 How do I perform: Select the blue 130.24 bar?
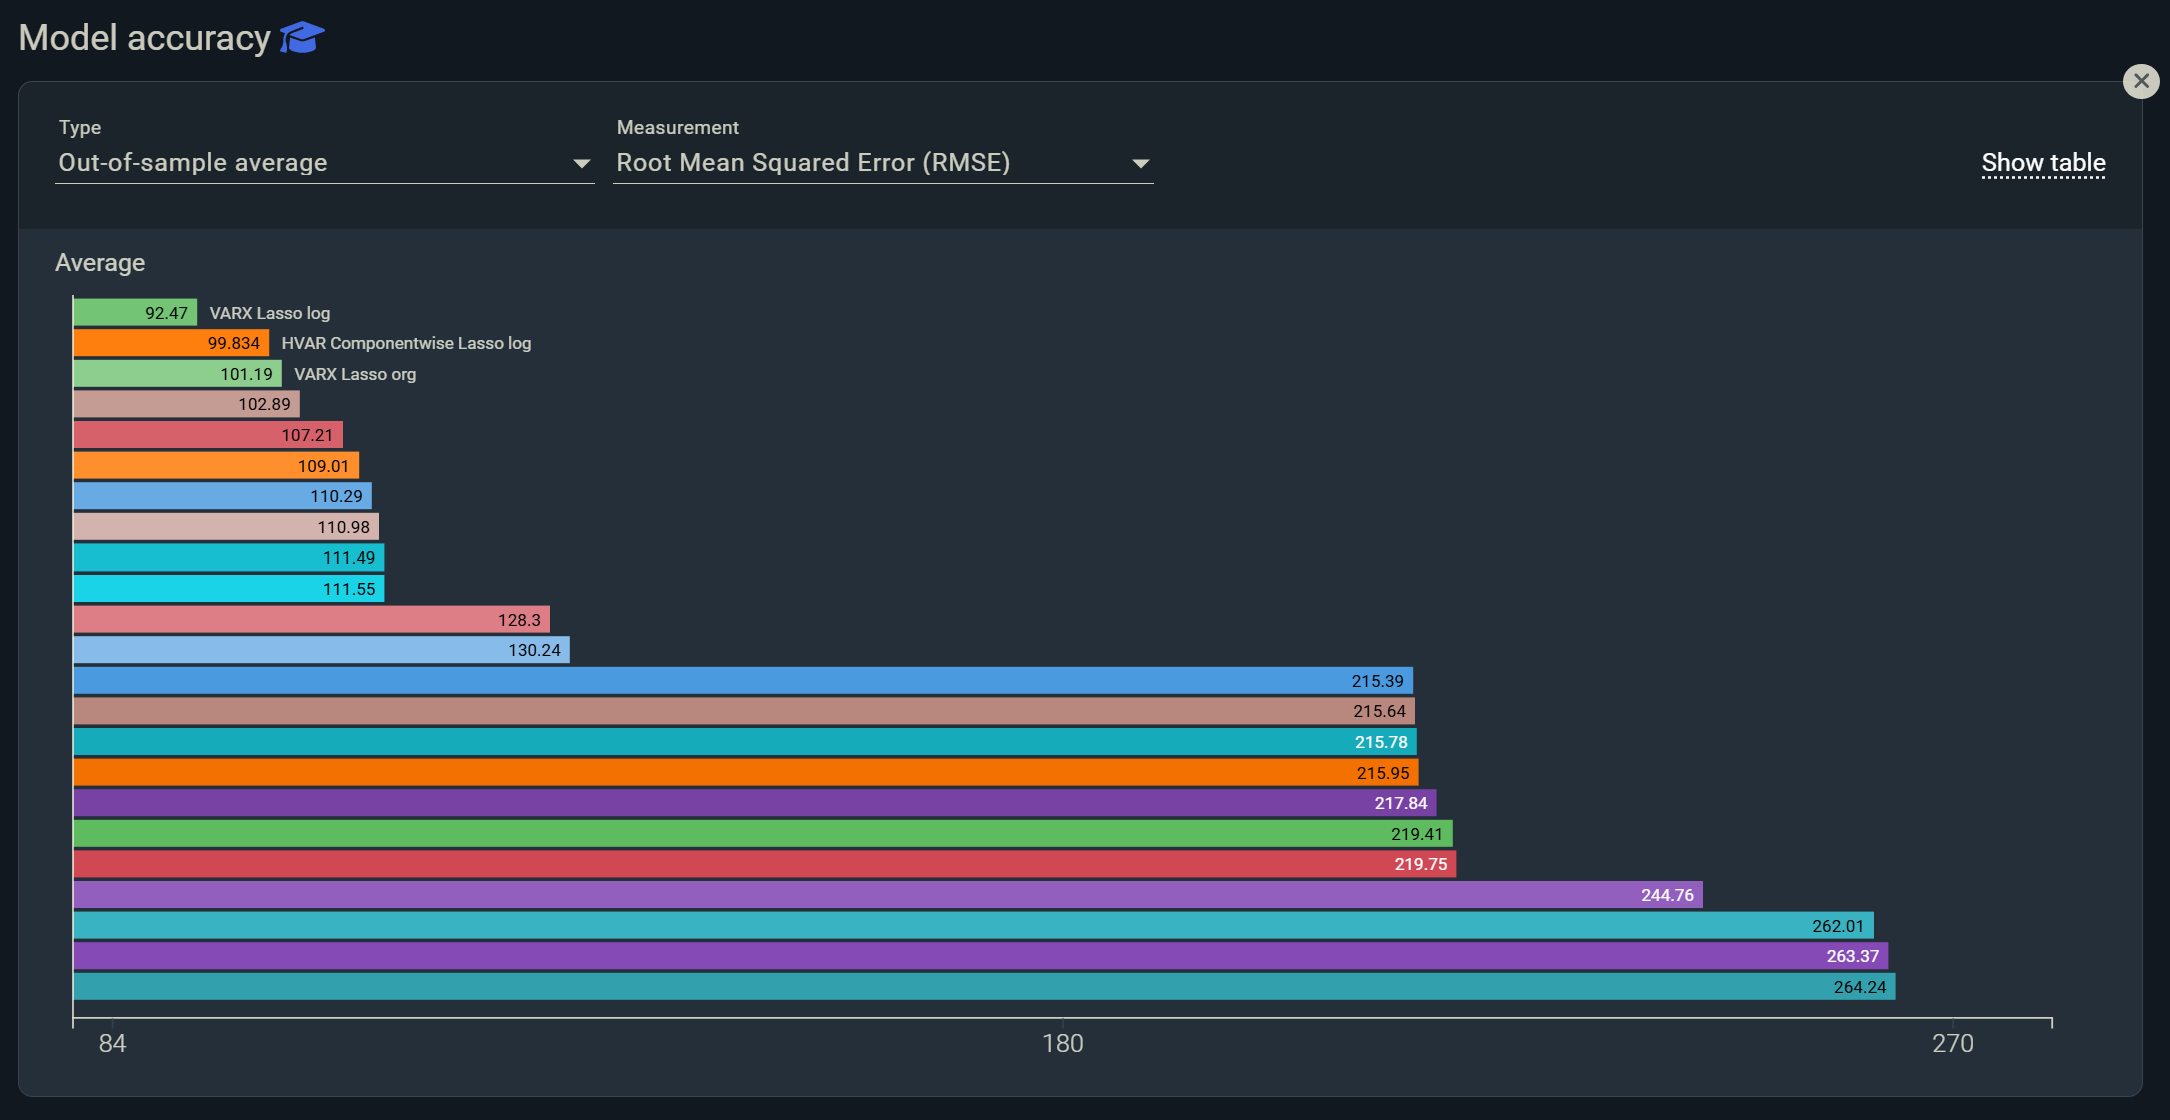320,650
